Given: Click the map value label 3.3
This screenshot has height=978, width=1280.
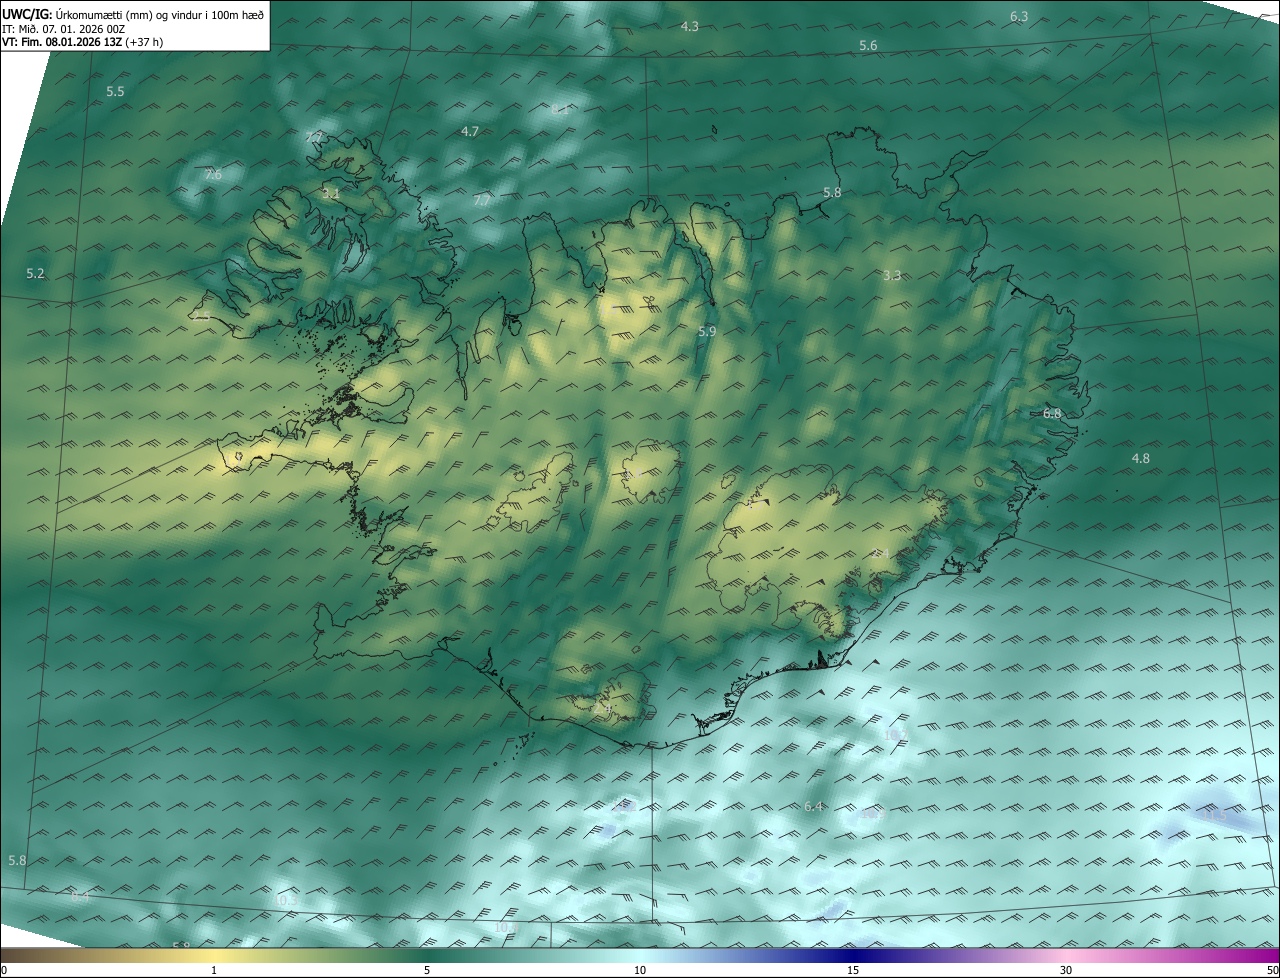Looking at the screenshot, I should click(892, 275).
